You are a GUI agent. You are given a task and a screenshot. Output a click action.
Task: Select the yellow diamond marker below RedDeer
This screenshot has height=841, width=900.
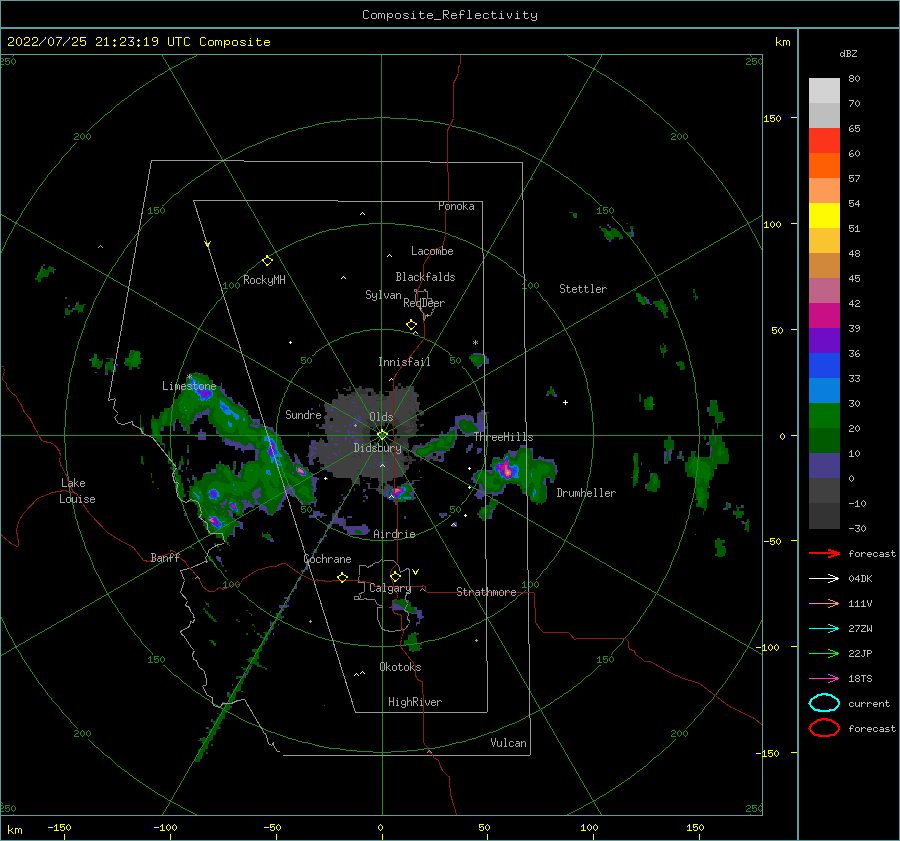click(411, 325)
